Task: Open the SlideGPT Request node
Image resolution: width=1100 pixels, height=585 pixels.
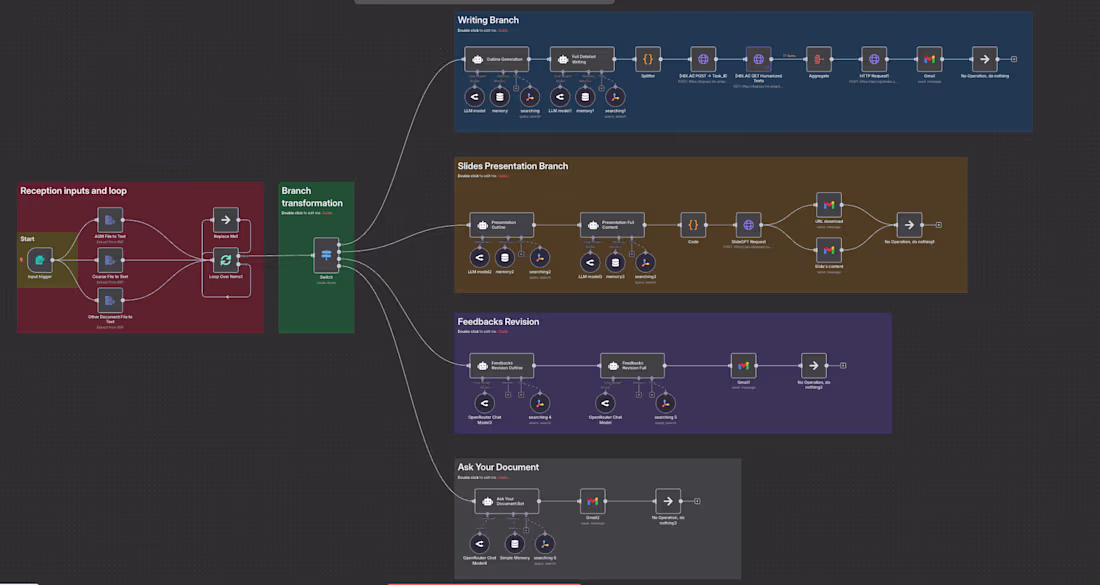Action: pyautogui.click(x=749, y=225)
